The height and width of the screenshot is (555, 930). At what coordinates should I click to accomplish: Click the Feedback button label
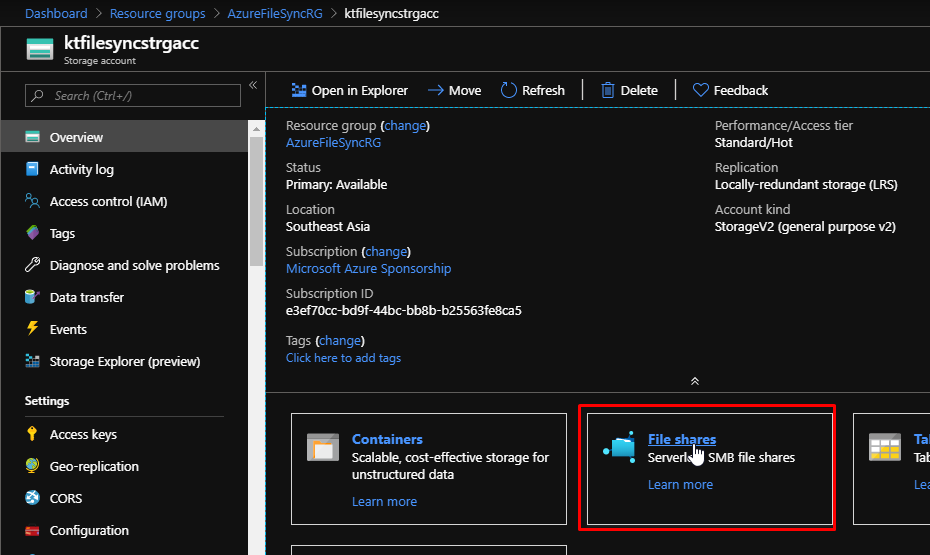pos(740,90)
